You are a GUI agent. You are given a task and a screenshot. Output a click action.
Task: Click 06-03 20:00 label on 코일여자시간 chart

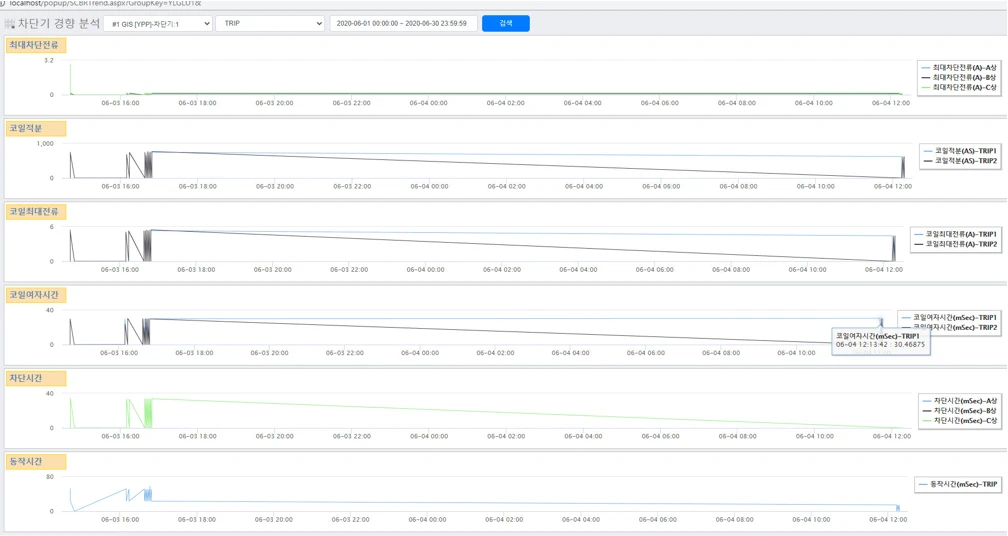click(x=269, y=353)
